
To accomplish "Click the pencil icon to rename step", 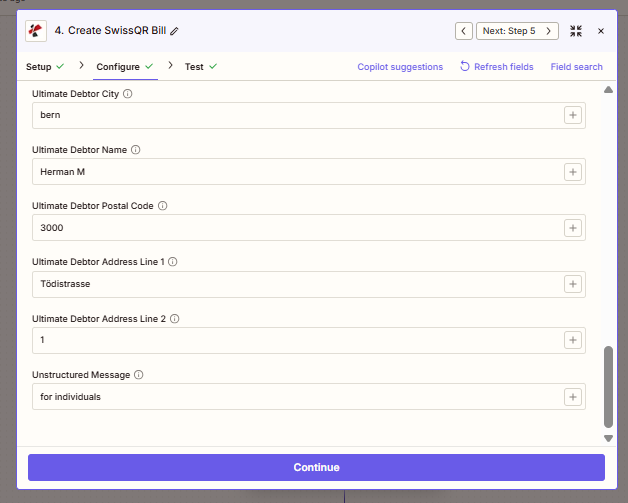I will pyautogui.click(x=175, y=31).
